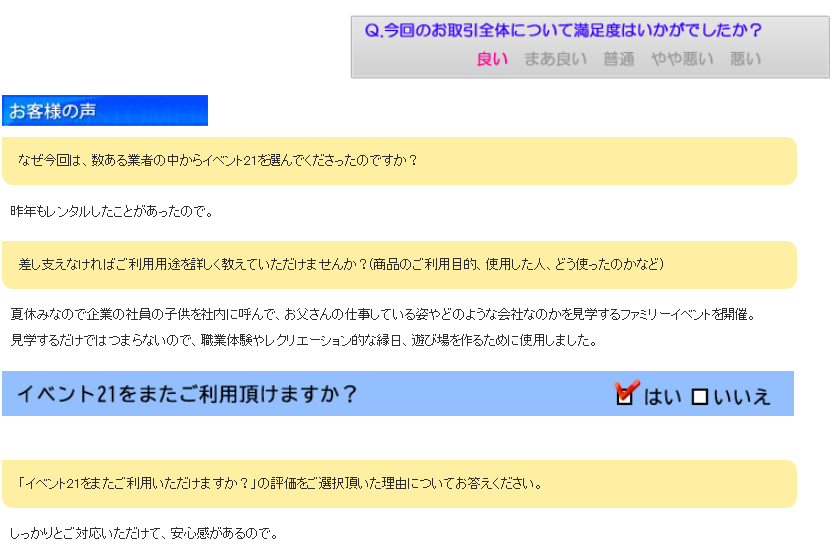This screenshot has height=555, width=834.
Task: Click the banner text イベント21をまたご利用頂けますか？
Action: point(187,394)
